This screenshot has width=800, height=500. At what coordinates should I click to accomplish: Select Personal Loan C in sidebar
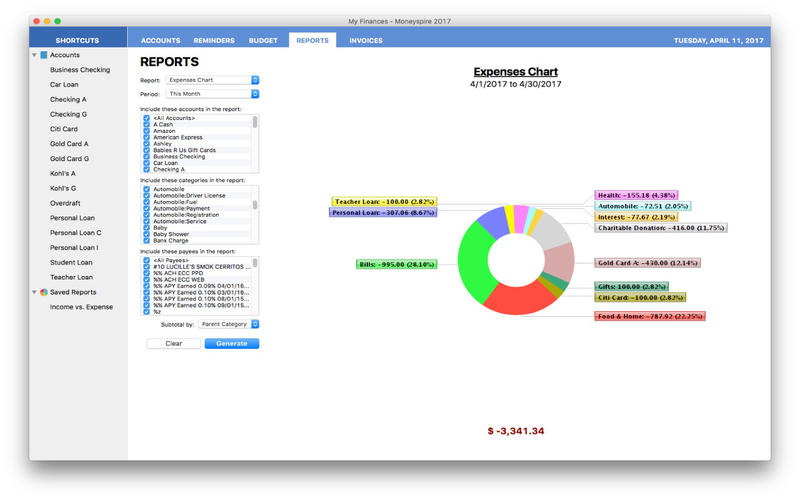[x=76, y=232]
